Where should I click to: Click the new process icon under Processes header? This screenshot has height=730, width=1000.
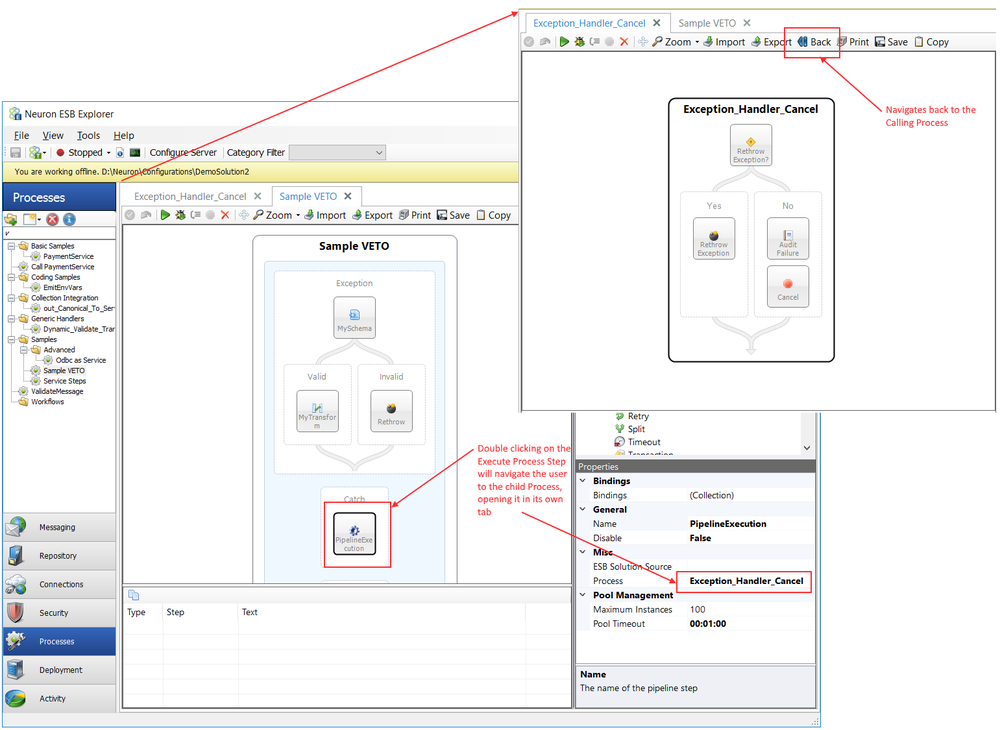pos(31,219)
